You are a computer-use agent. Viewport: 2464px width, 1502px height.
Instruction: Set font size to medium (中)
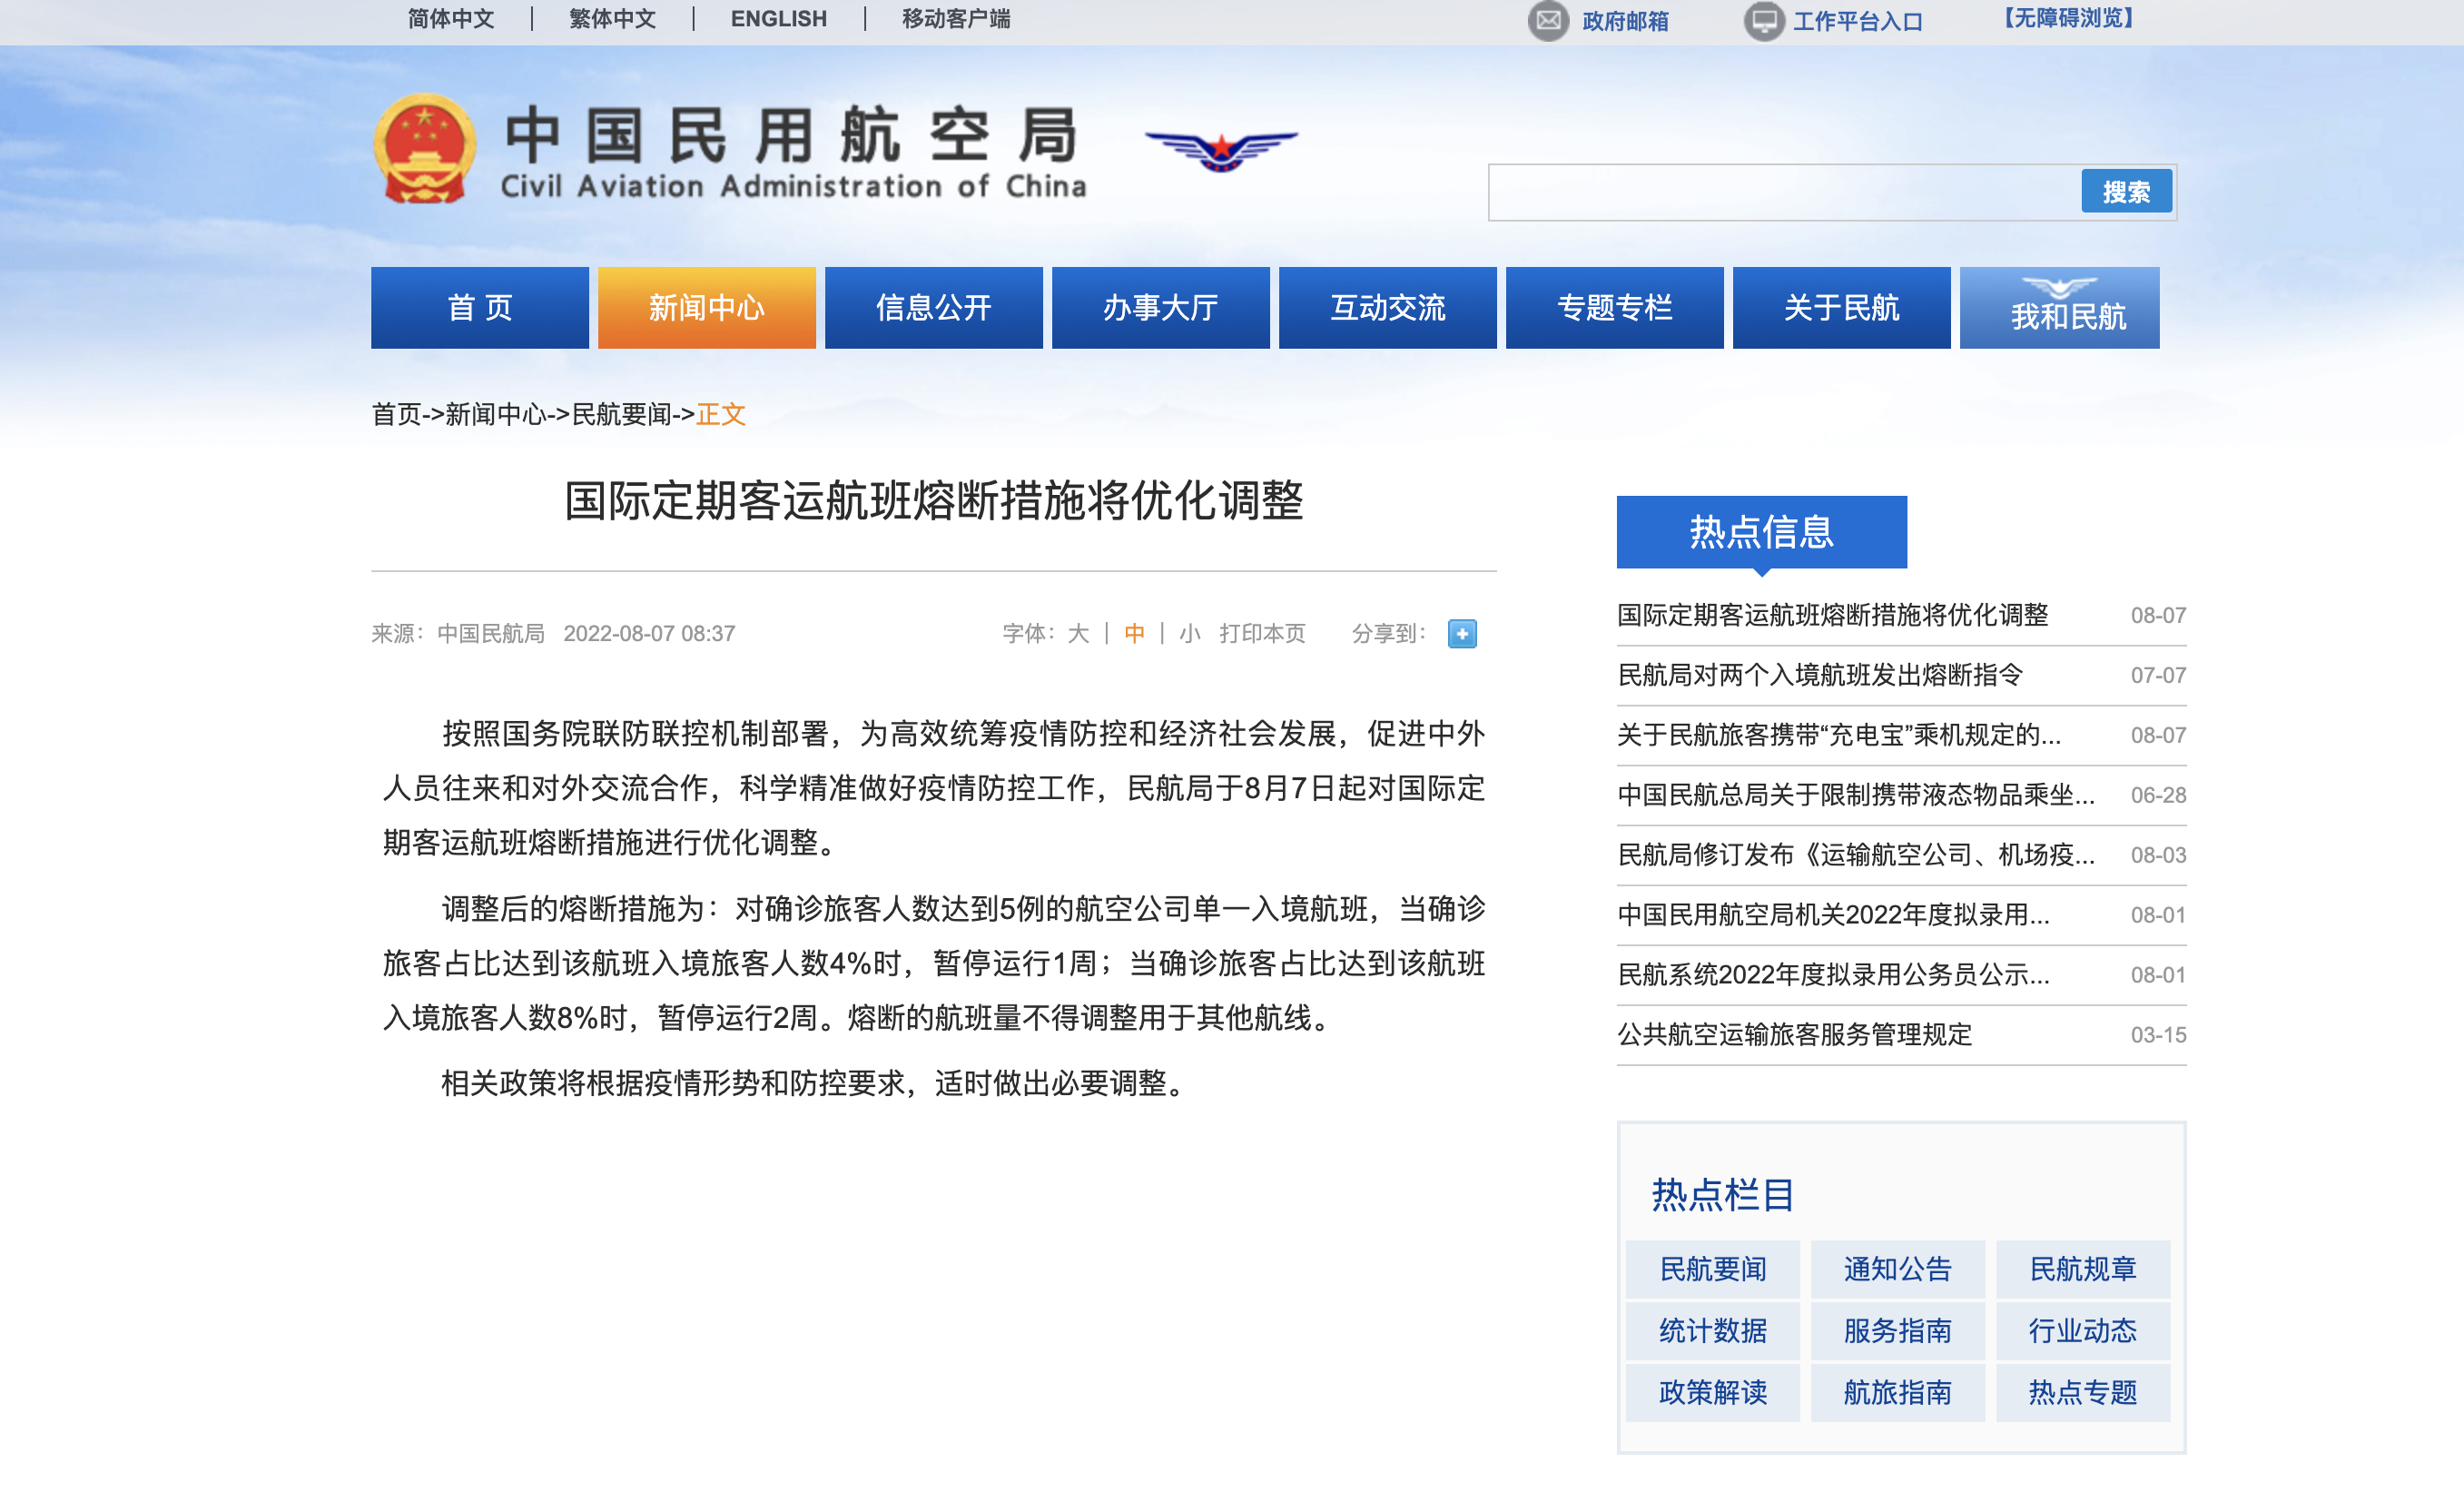coord(1134,633)
